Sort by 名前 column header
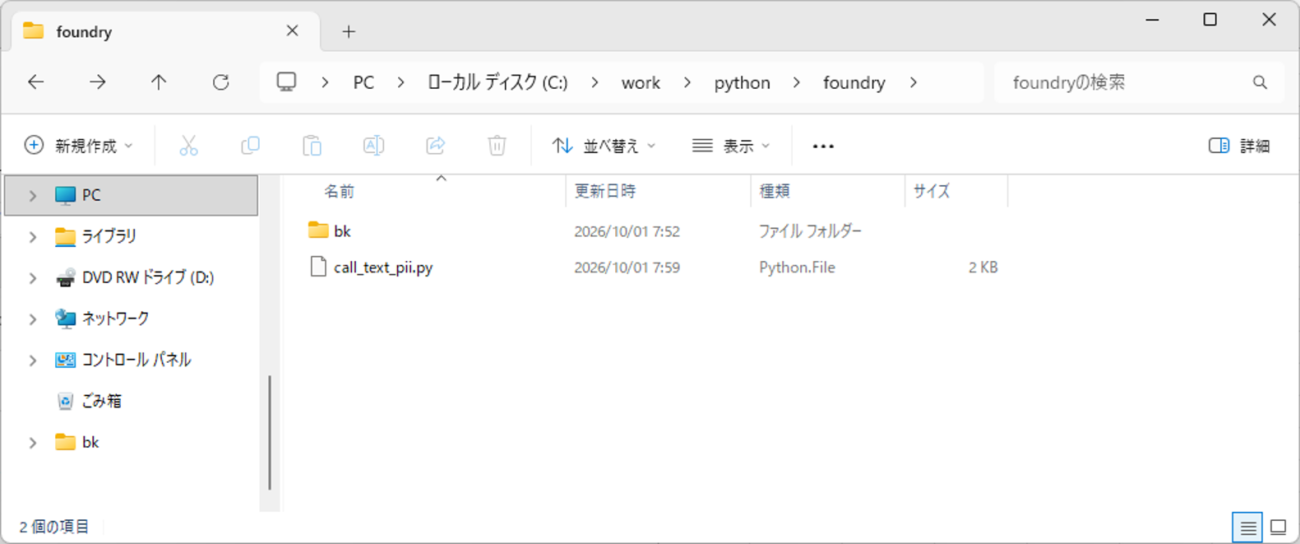The width and height of the screenshot is (1300, 544). click(x=425, y=191)
